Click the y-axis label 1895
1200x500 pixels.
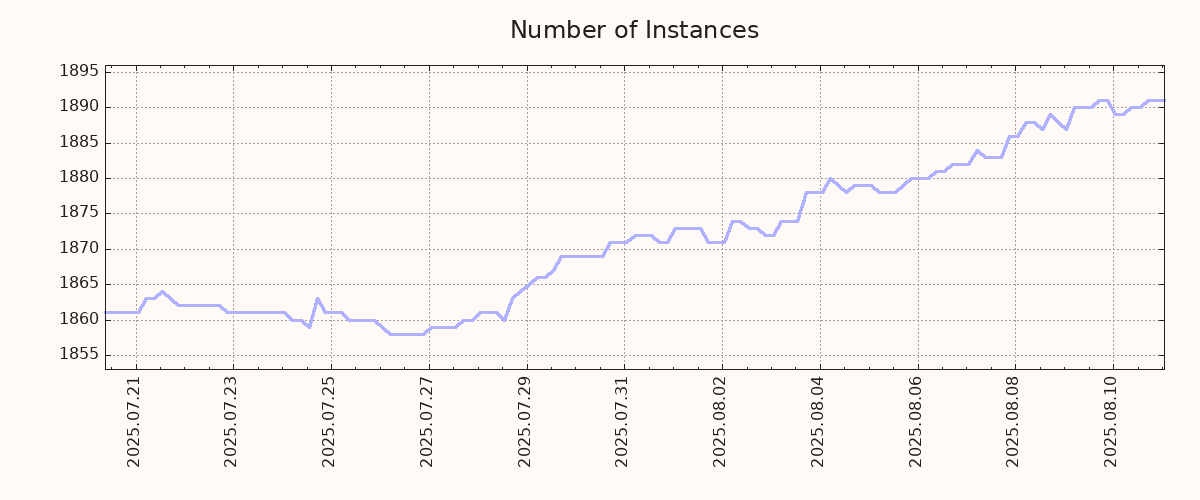[77, 71]
